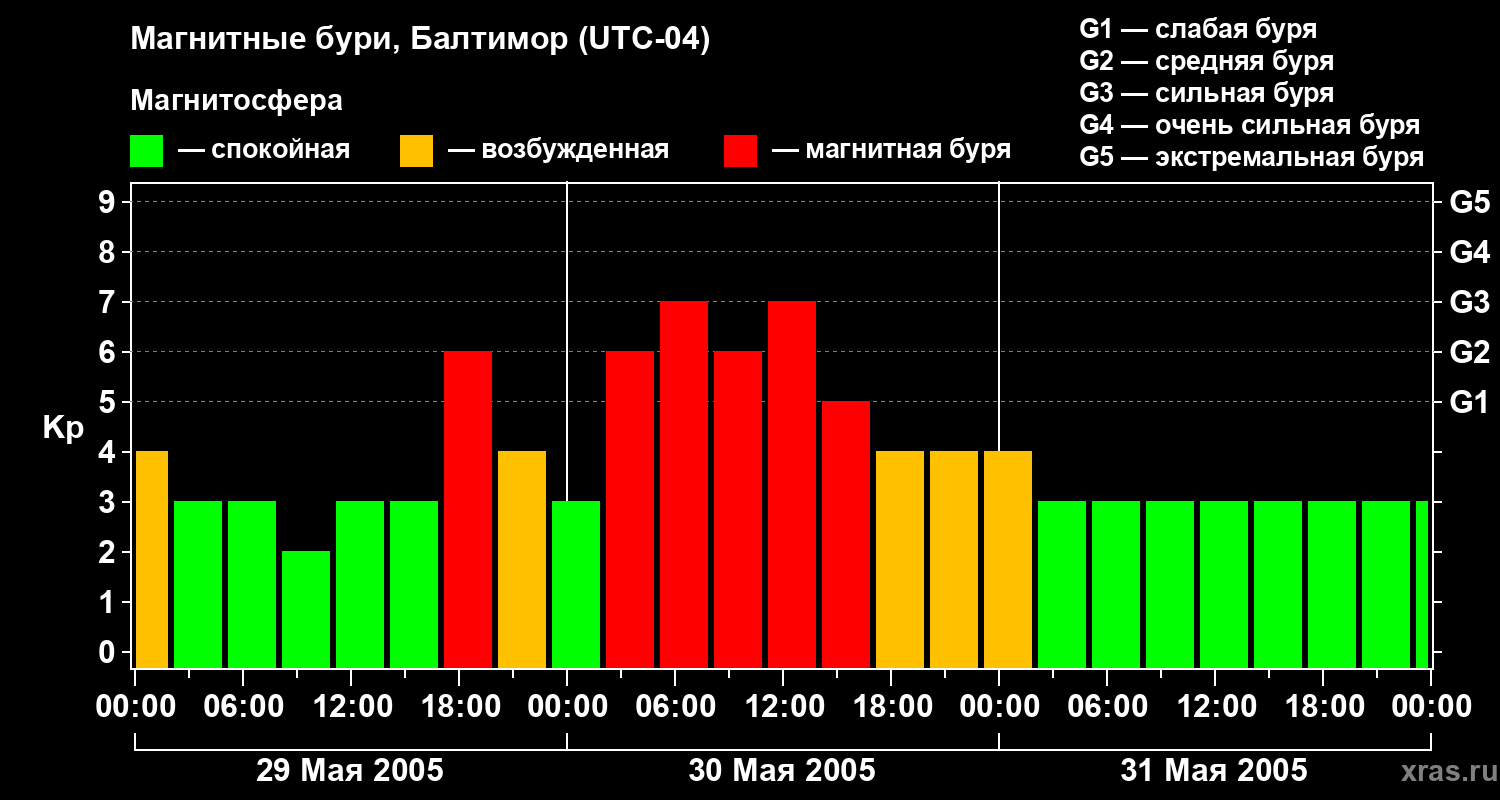Image resolution: width=1500 pixels, height=800 pixels.
Task: Click the G4 tick label on right axis
Action: pos(1469,252)
